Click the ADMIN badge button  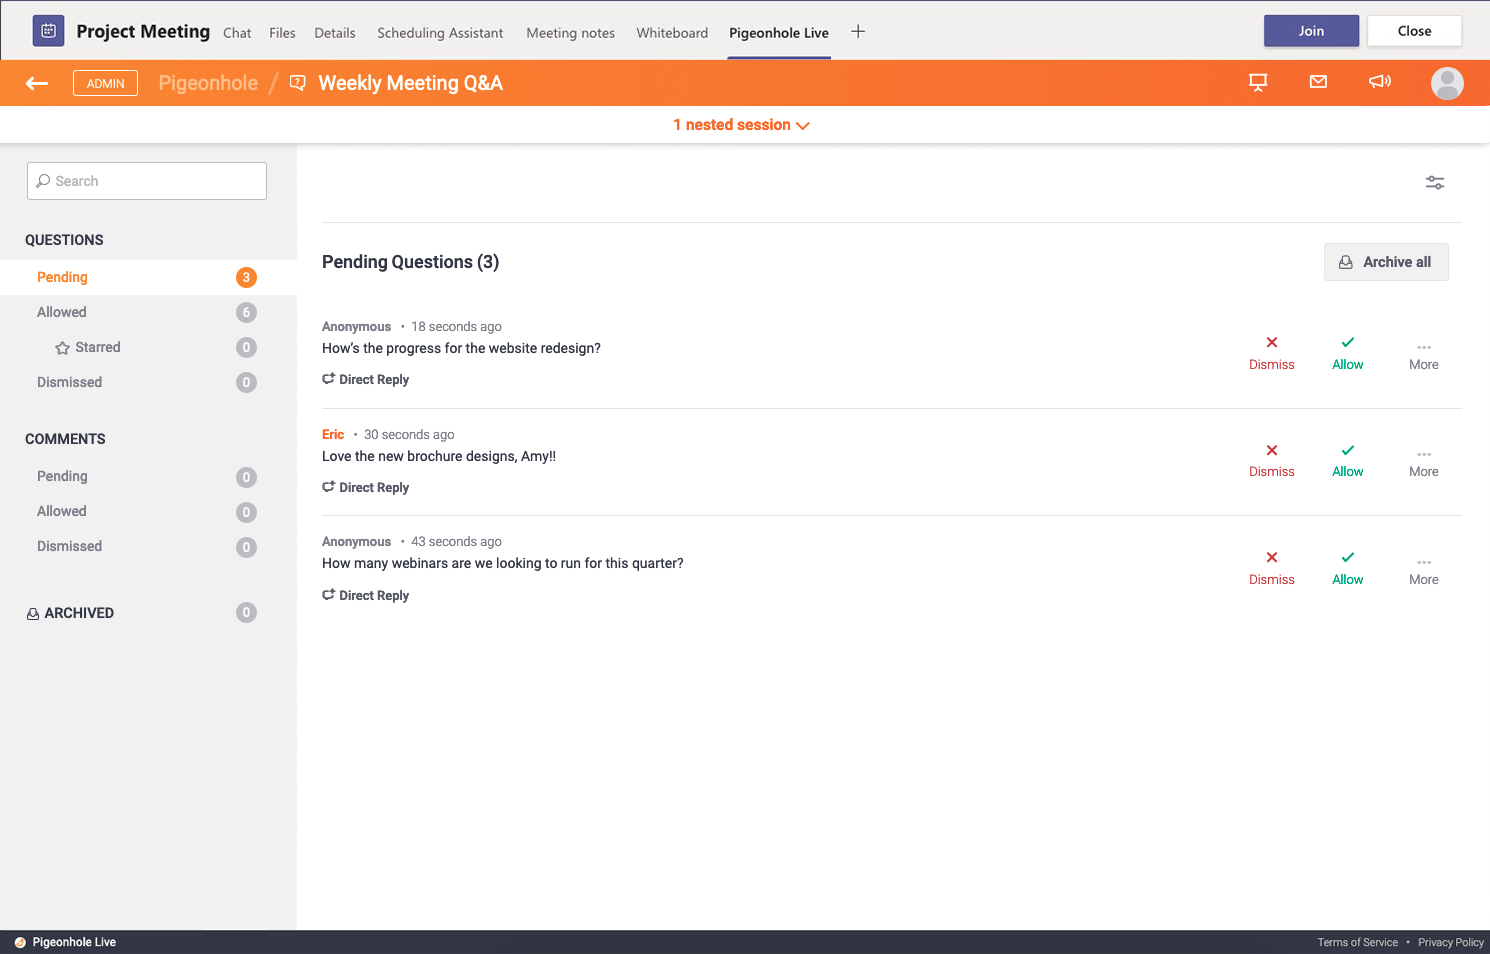click(x=105, y=83)
